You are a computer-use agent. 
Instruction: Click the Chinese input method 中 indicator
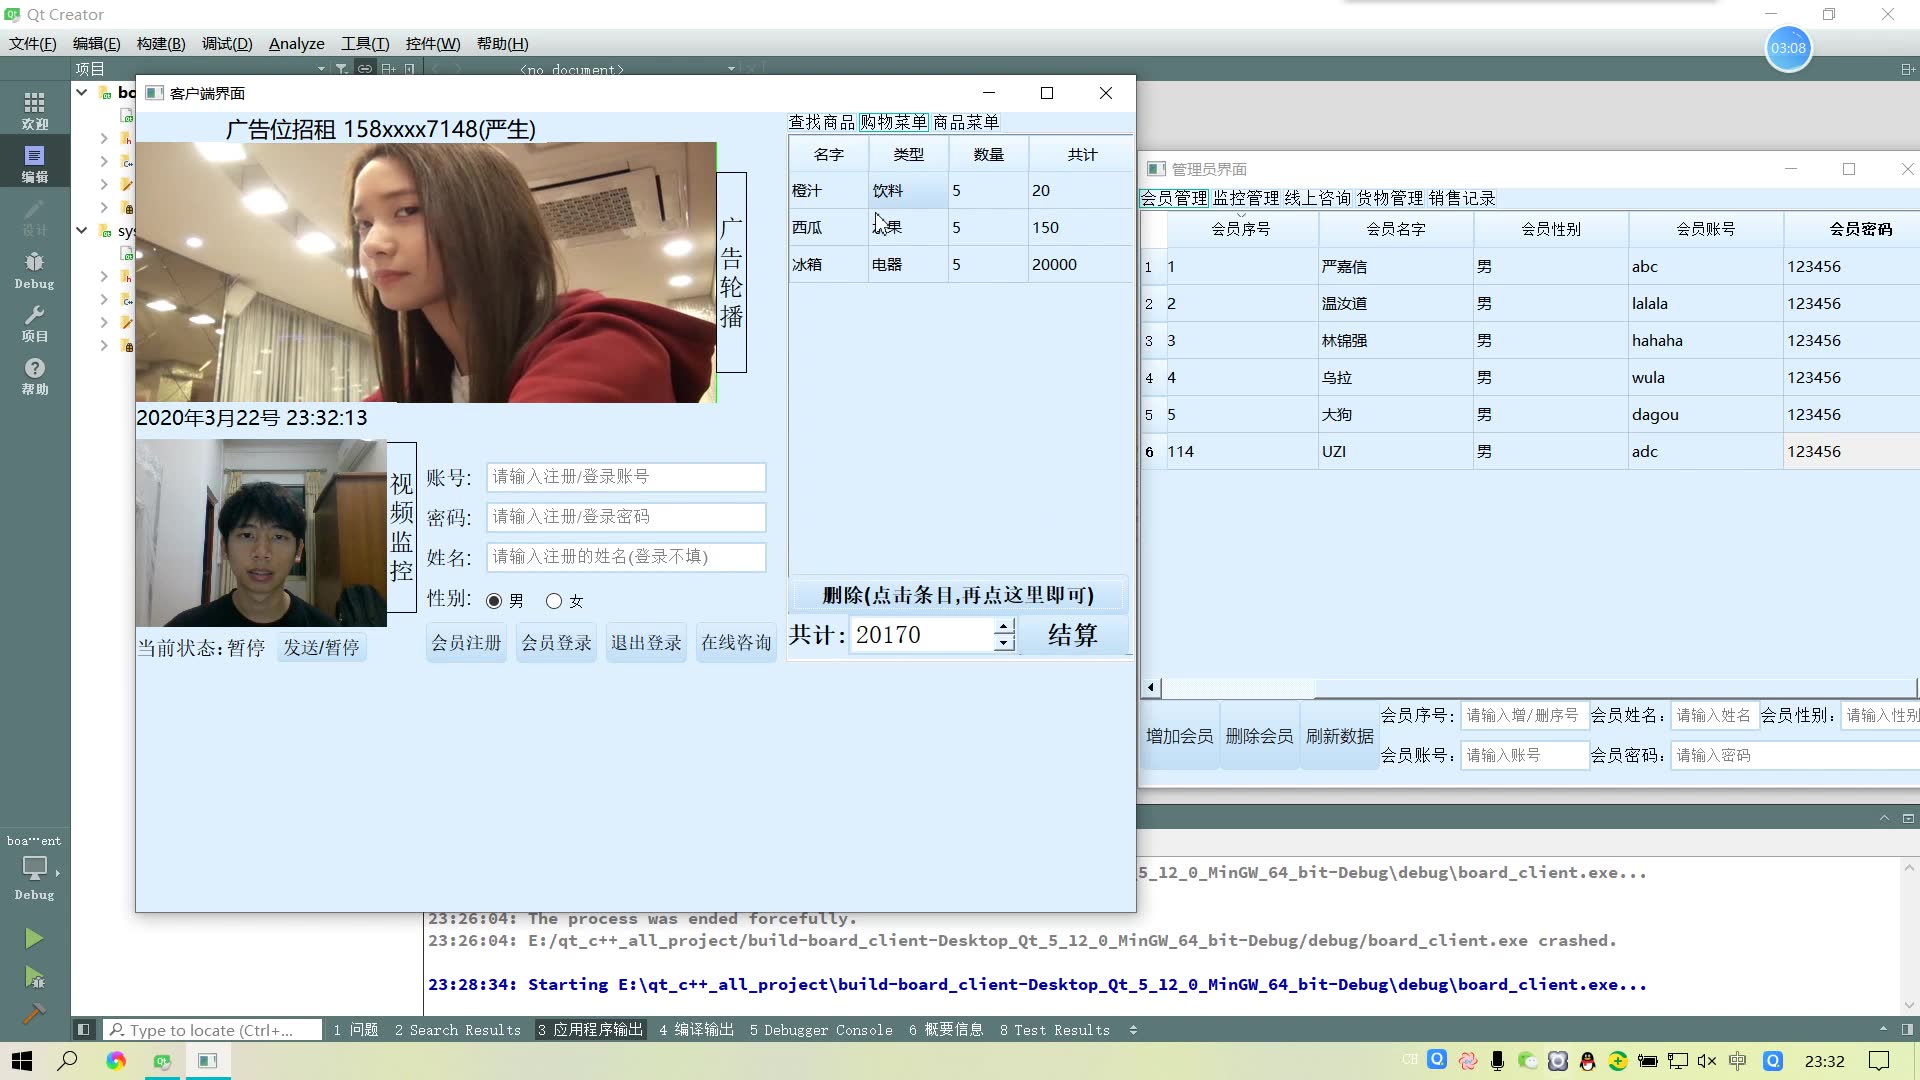(1737, 1061)
